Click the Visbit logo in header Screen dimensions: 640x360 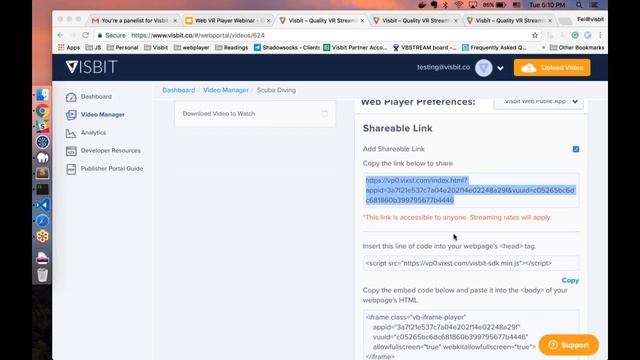point(91,67)
